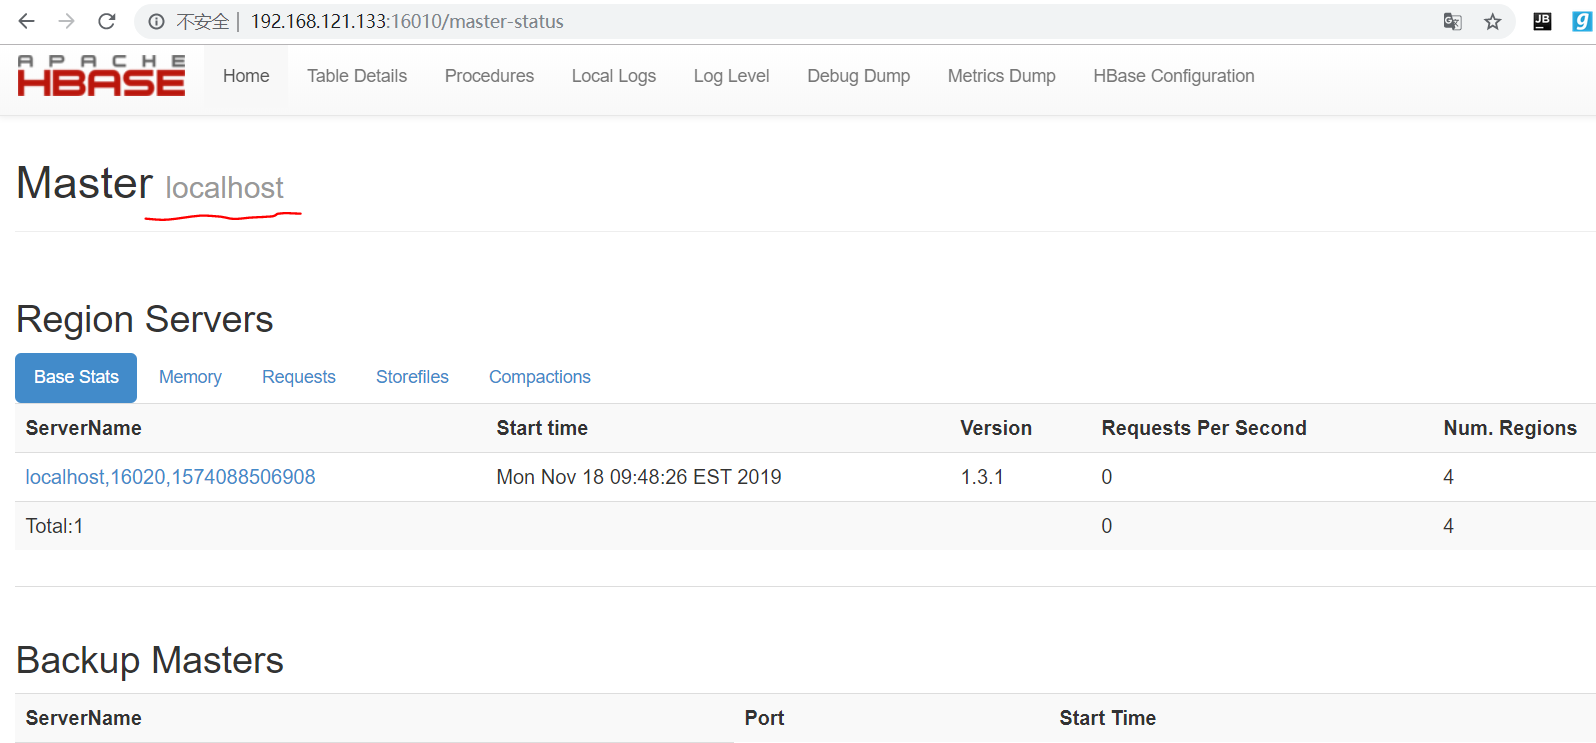The image size is (1596, 743).
Task: Click the Region Servers heading
Action: (145, 319)
